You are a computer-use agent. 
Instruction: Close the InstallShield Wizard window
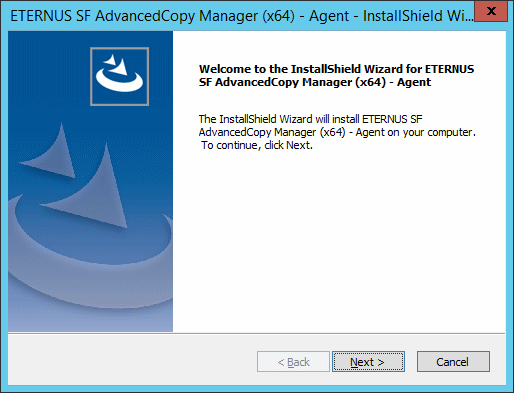pos(491,11)
